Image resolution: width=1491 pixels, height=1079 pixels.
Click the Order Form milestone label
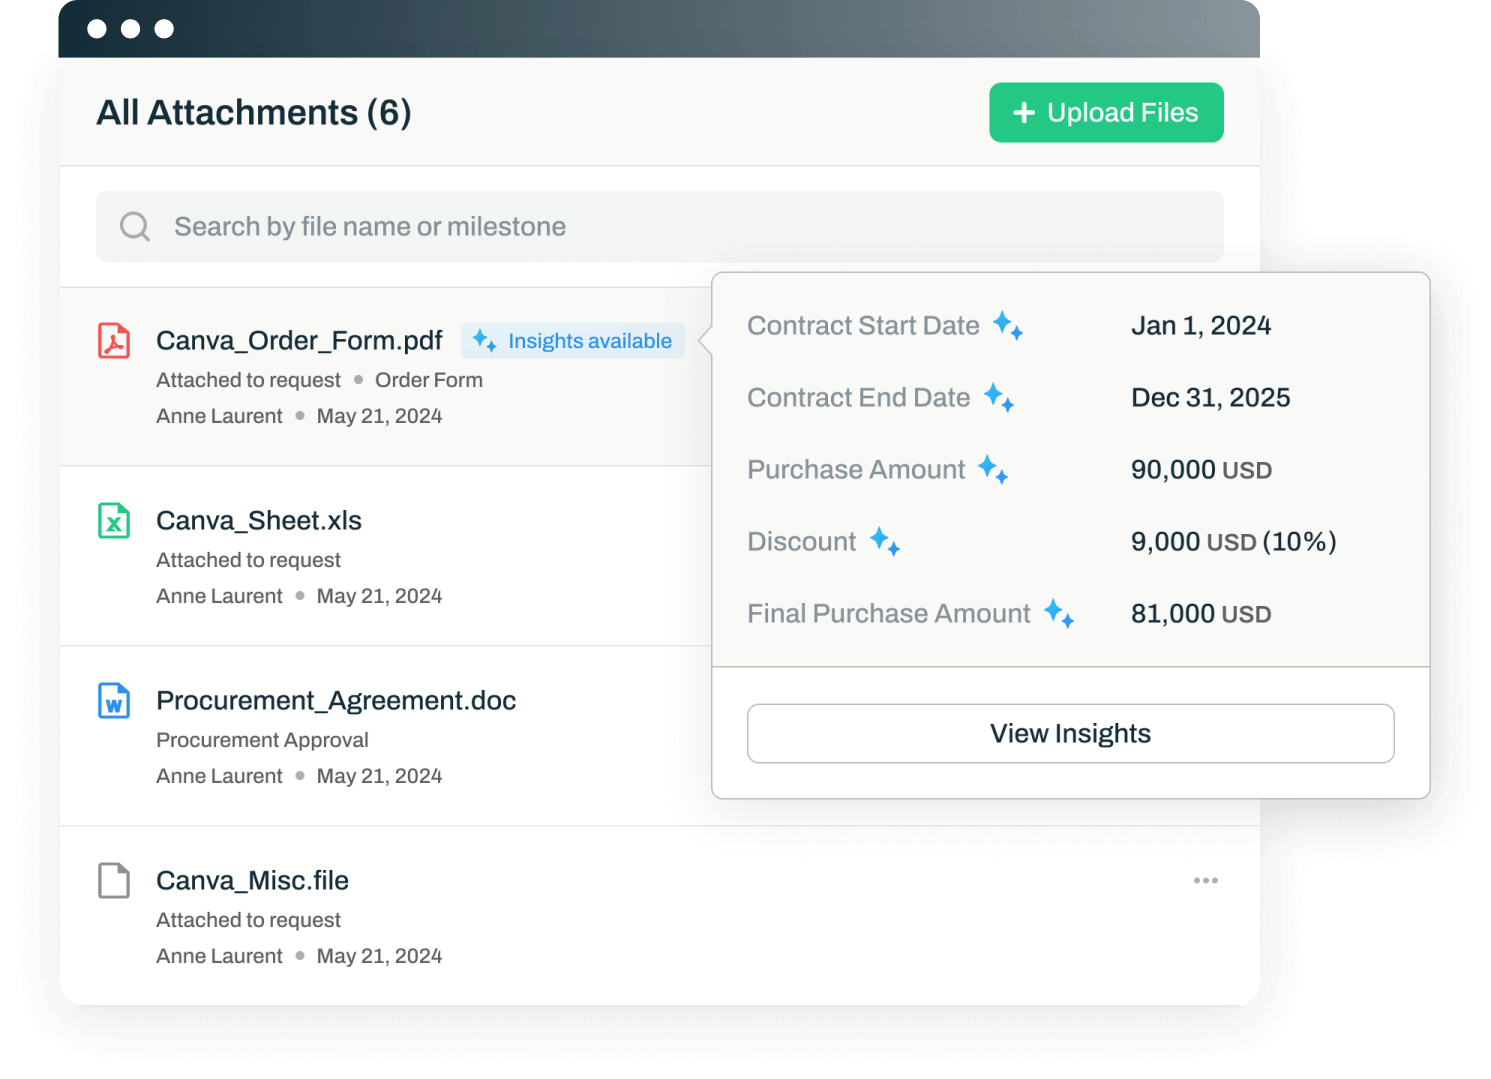point(429,380)
